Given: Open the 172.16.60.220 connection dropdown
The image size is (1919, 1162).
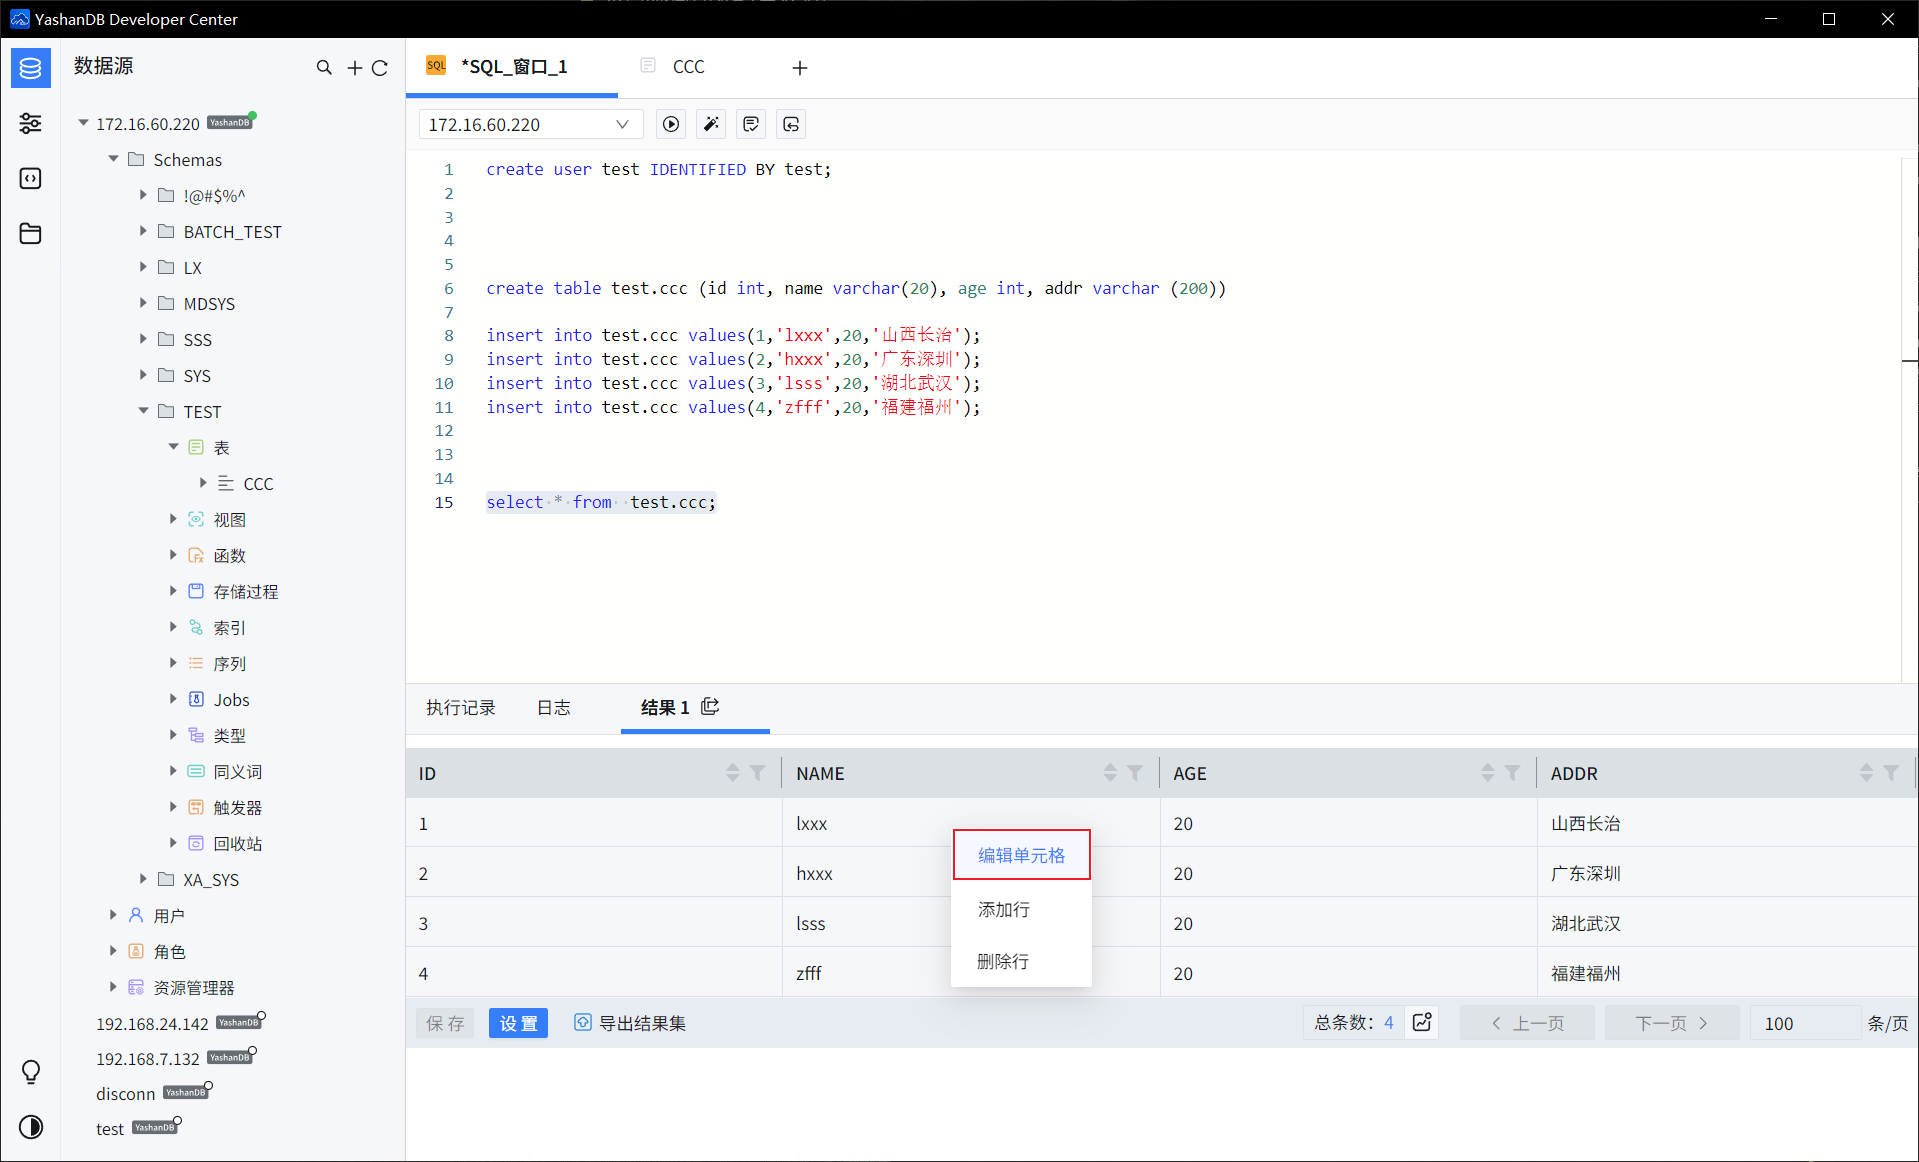Looking at the screenshot, I should (530, 124).
